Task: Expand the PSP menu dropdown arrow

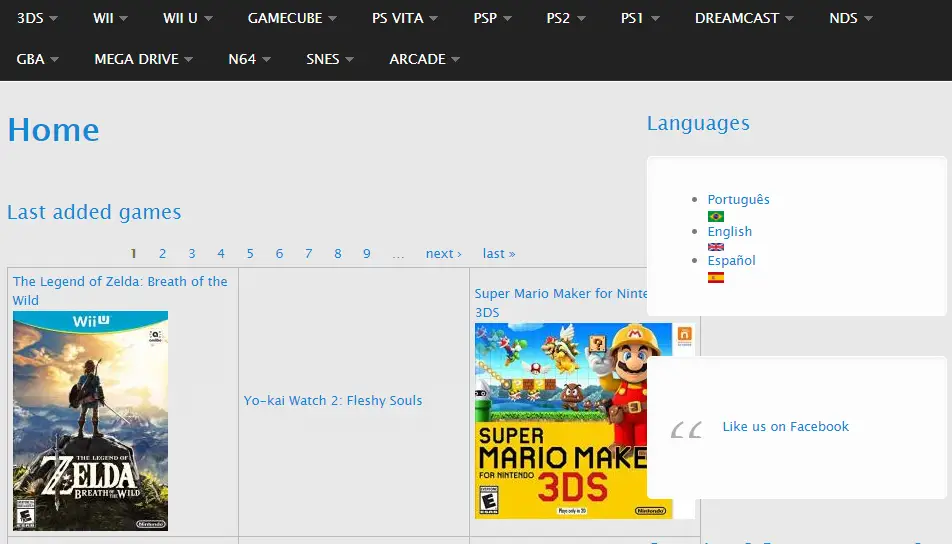Action: point(508,19)
